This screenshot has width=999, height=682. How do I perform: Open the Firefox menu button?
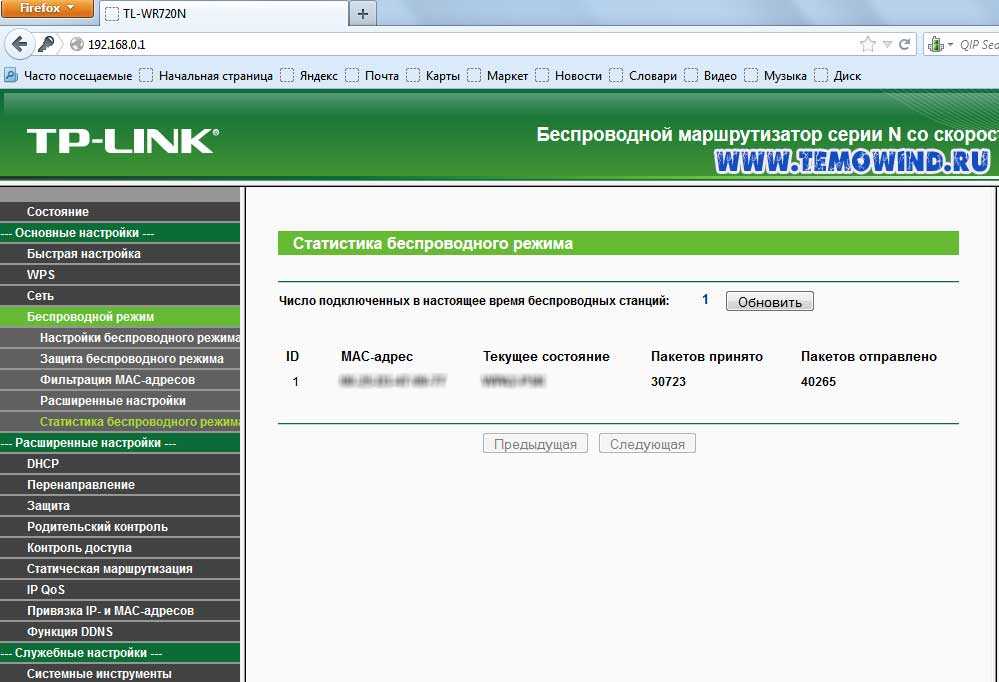point(47,9)
